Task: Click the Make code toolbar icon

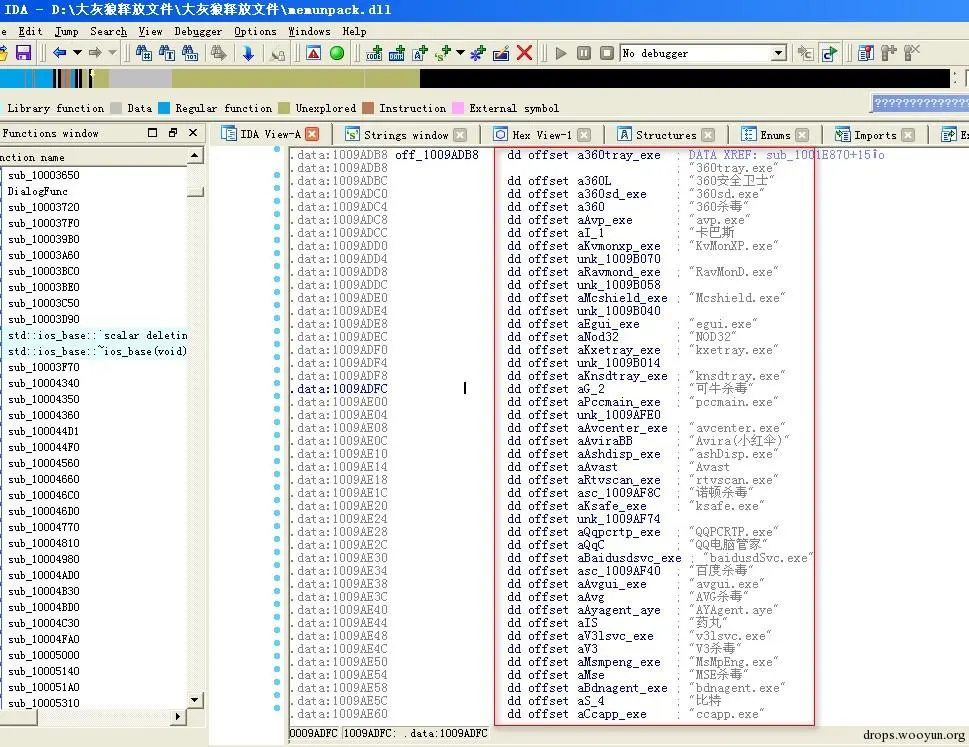Action: [375, 53]
